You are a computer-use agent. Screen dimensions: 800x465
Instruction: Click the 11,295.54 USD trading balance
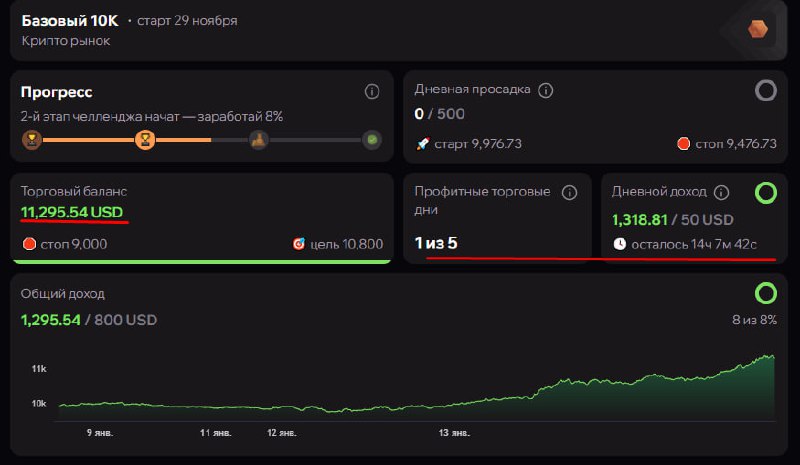tap(73, 212)
